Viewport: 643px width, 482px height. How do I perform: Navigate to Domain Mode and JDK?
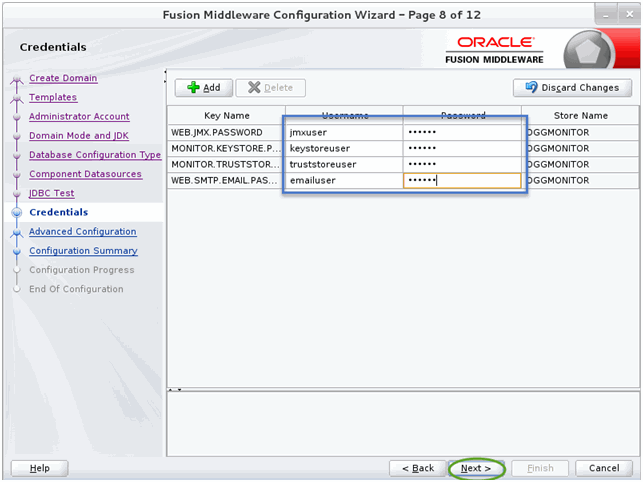click(x=79, y=136)
